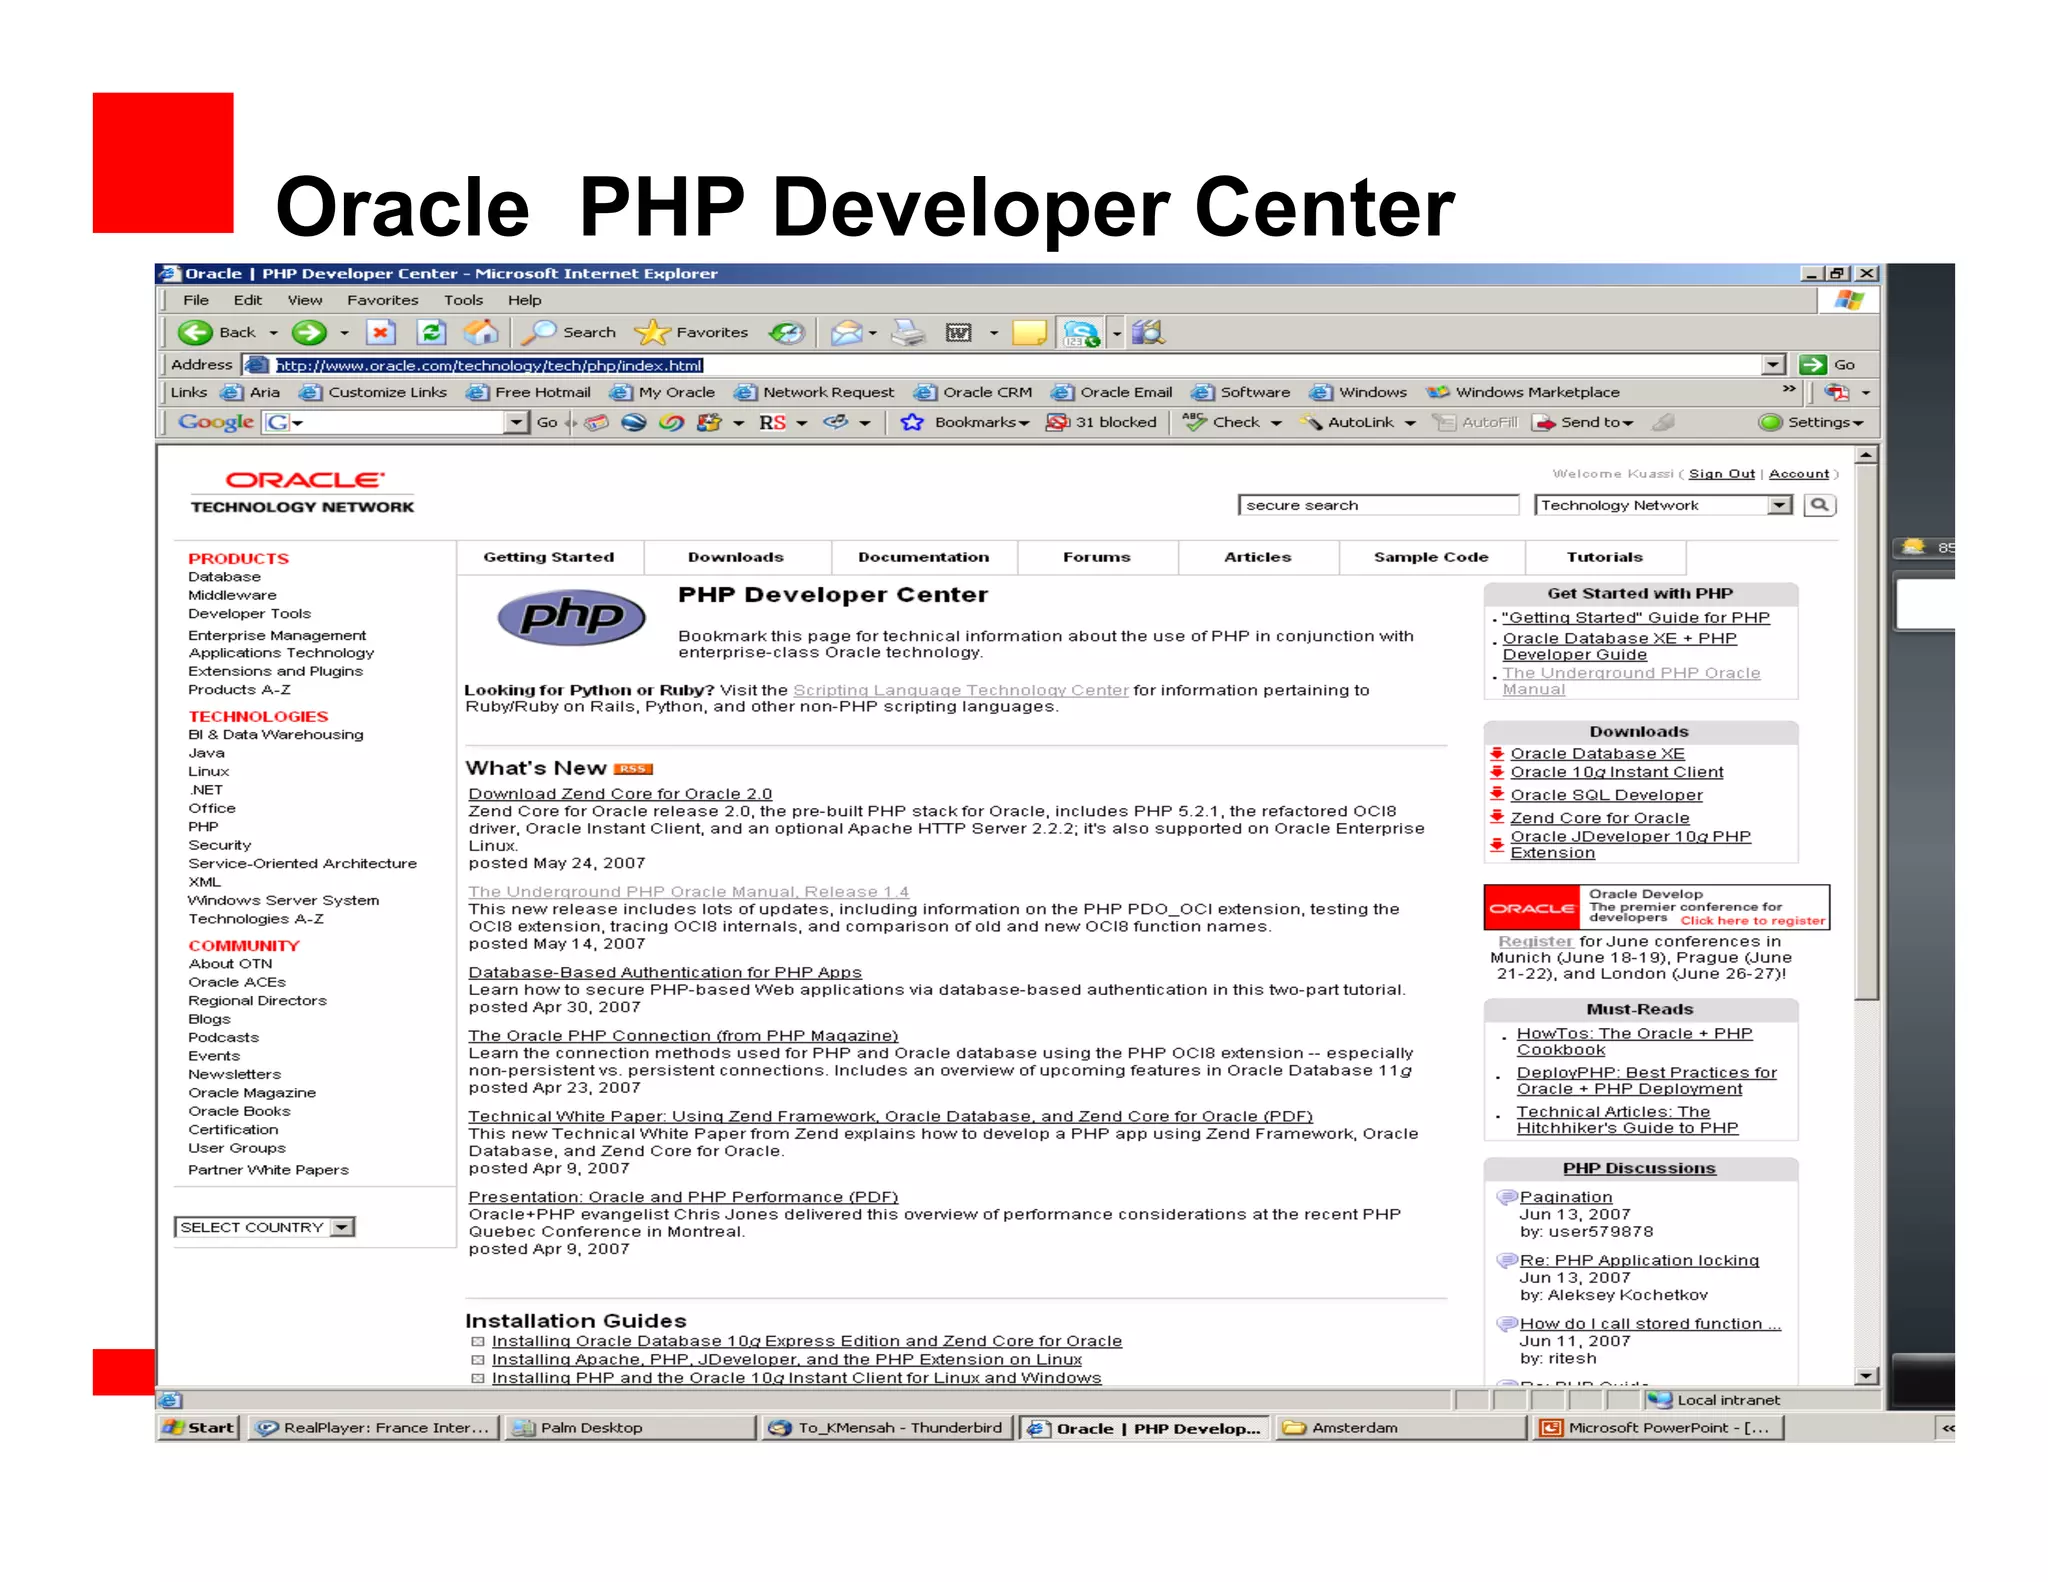Click the Send to icon

coord(1545,422)
